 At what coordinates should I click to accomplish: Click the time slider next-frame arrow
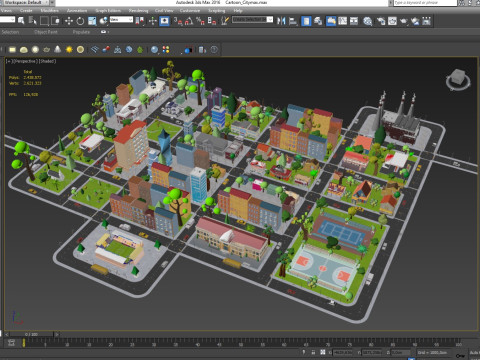57,334
